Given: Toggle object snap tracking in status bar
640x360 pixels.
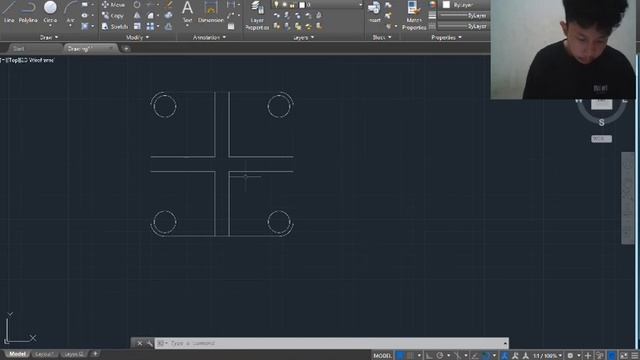Looking at the screenshot, I should point(475,356).
